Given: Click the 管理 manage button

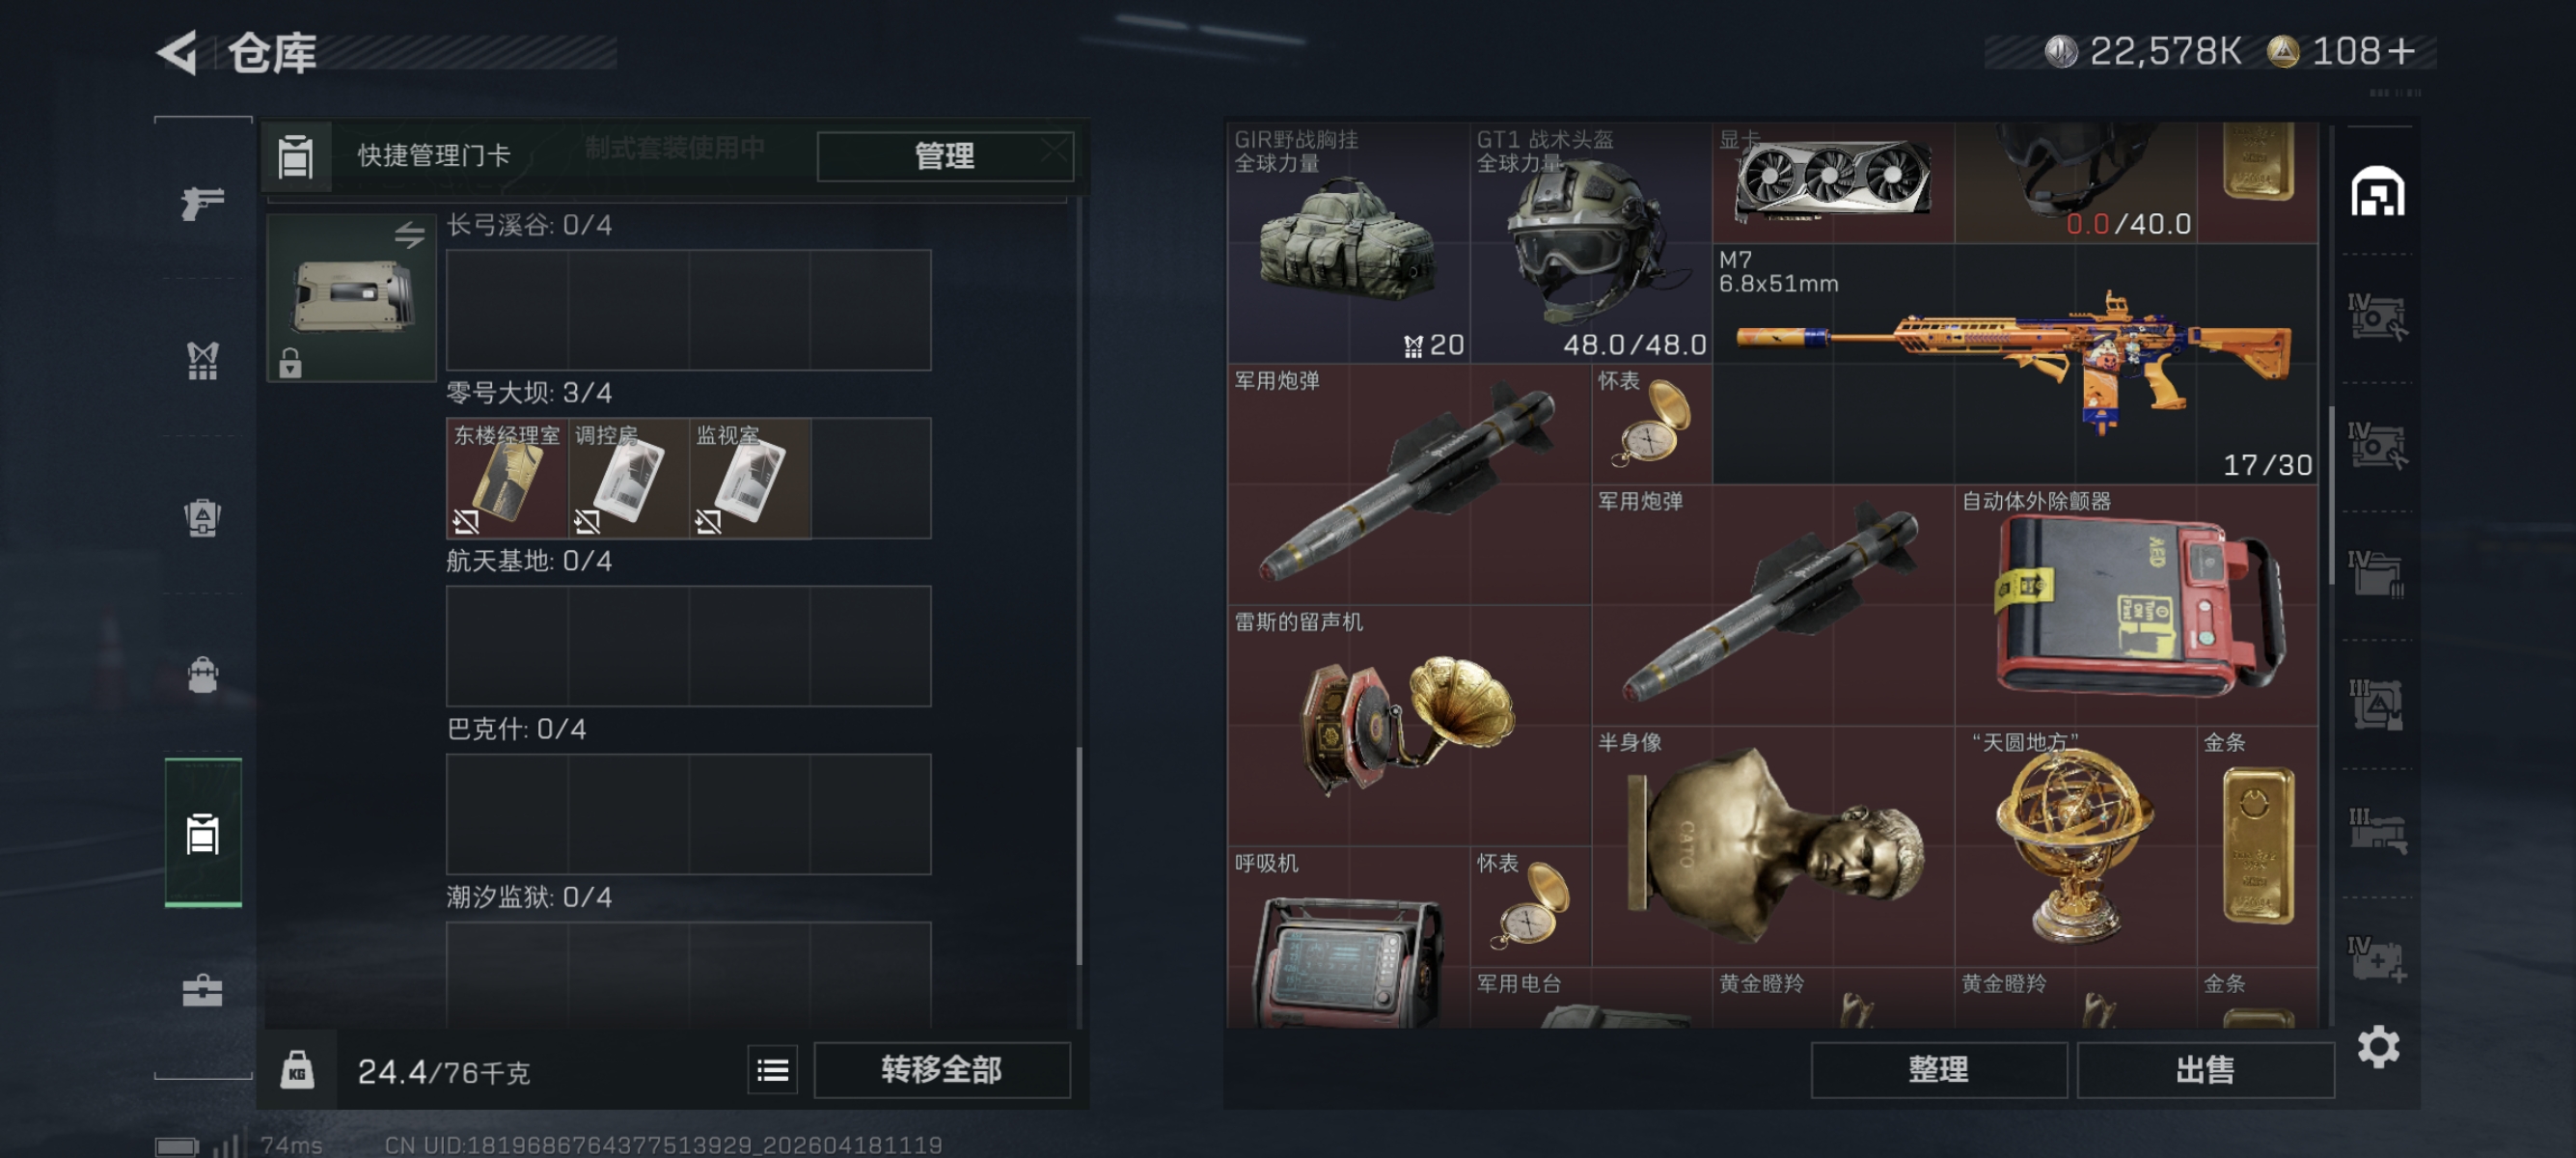Looking at the screenshot, I should pyautogui.click(x=945, y=156).
